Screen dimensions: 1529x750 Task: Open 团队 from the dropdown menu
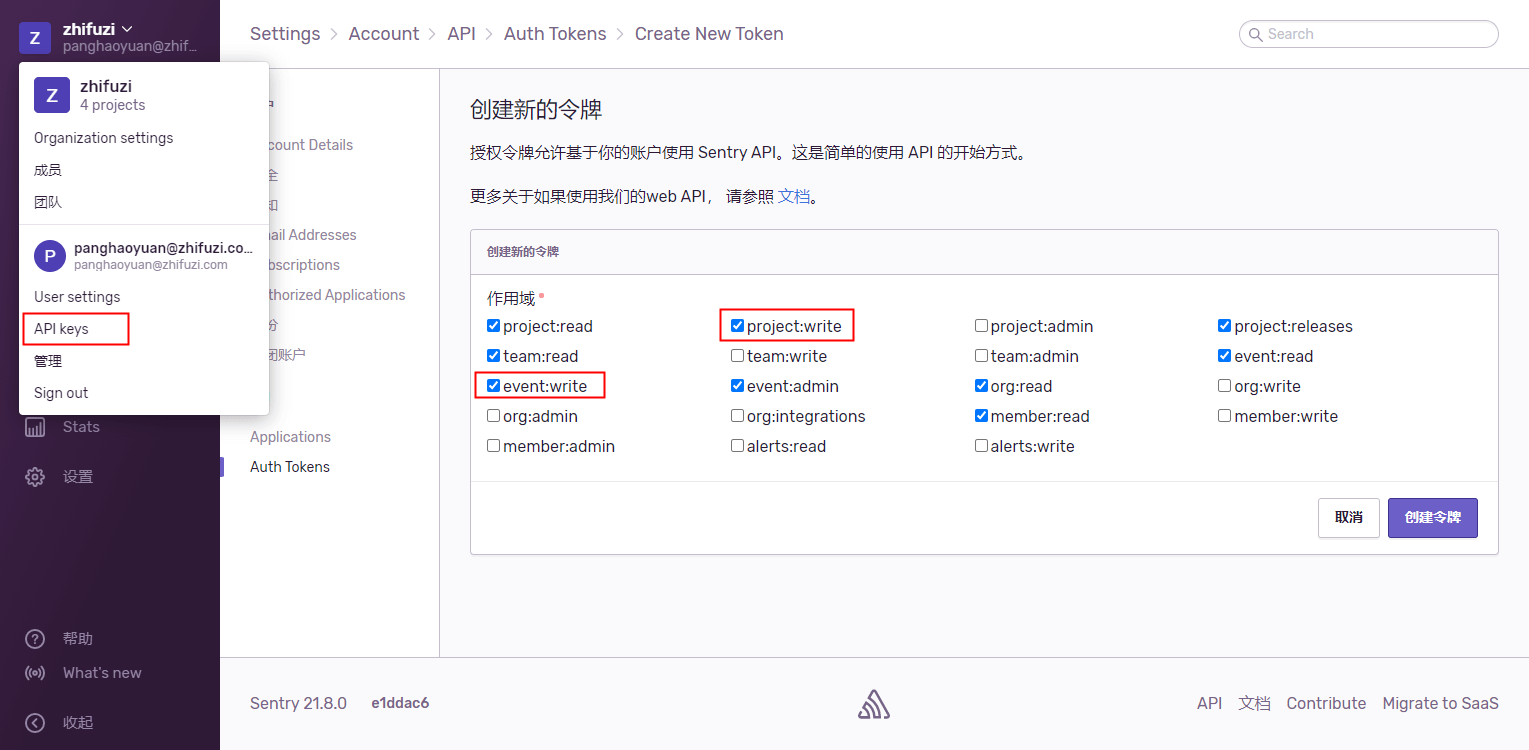point(48,202)
